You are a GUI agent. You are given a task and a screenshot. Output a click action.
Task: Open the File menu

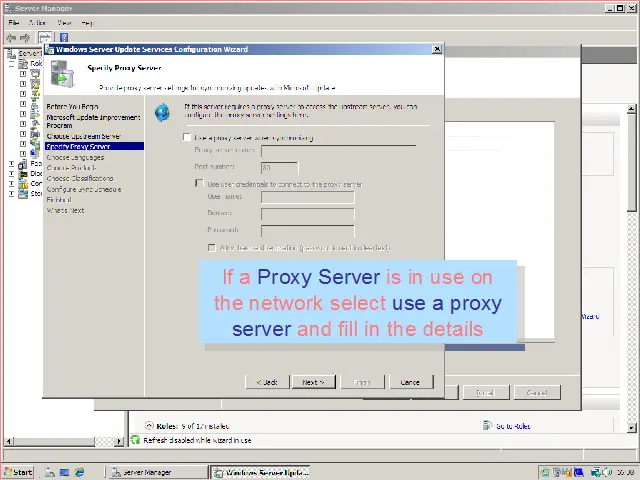click(14, 22)
